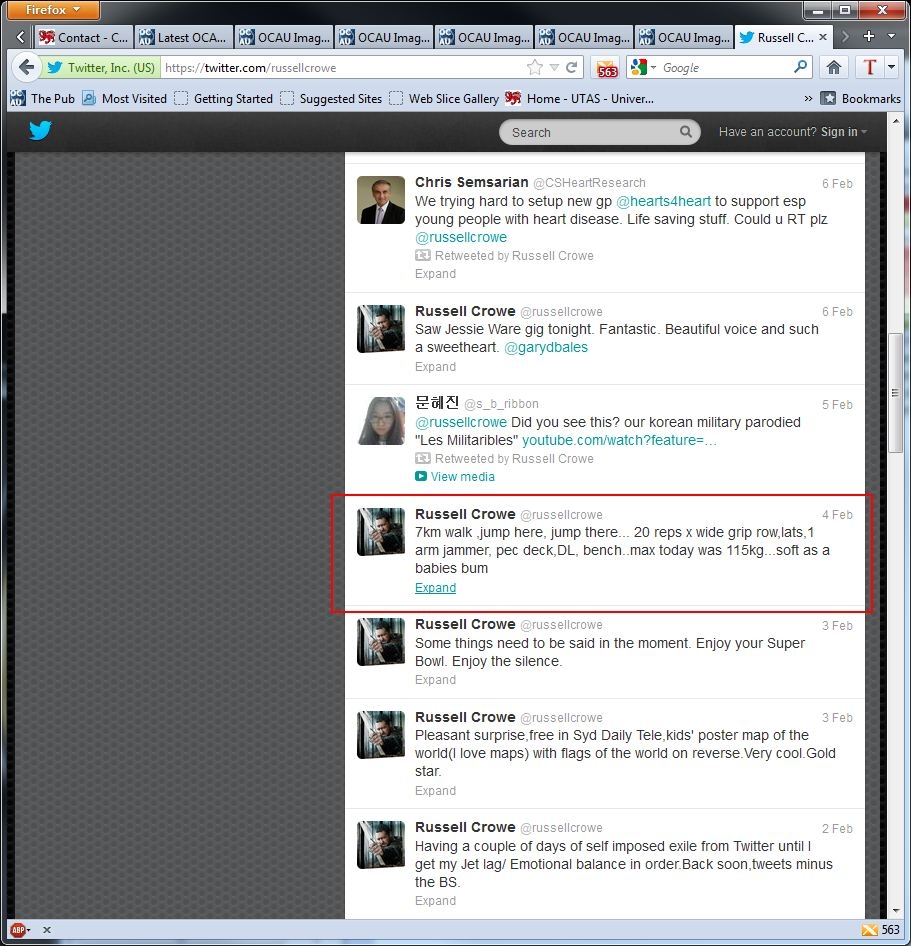Expand the self imposed exile tweet
Screen dimensions: 911x946
pyautogui.click(x=435, y=901)
